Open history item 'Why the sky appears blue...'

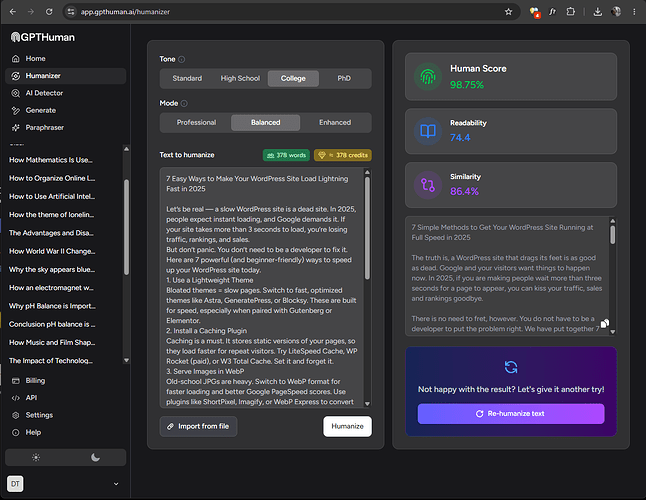pos(52,269)
